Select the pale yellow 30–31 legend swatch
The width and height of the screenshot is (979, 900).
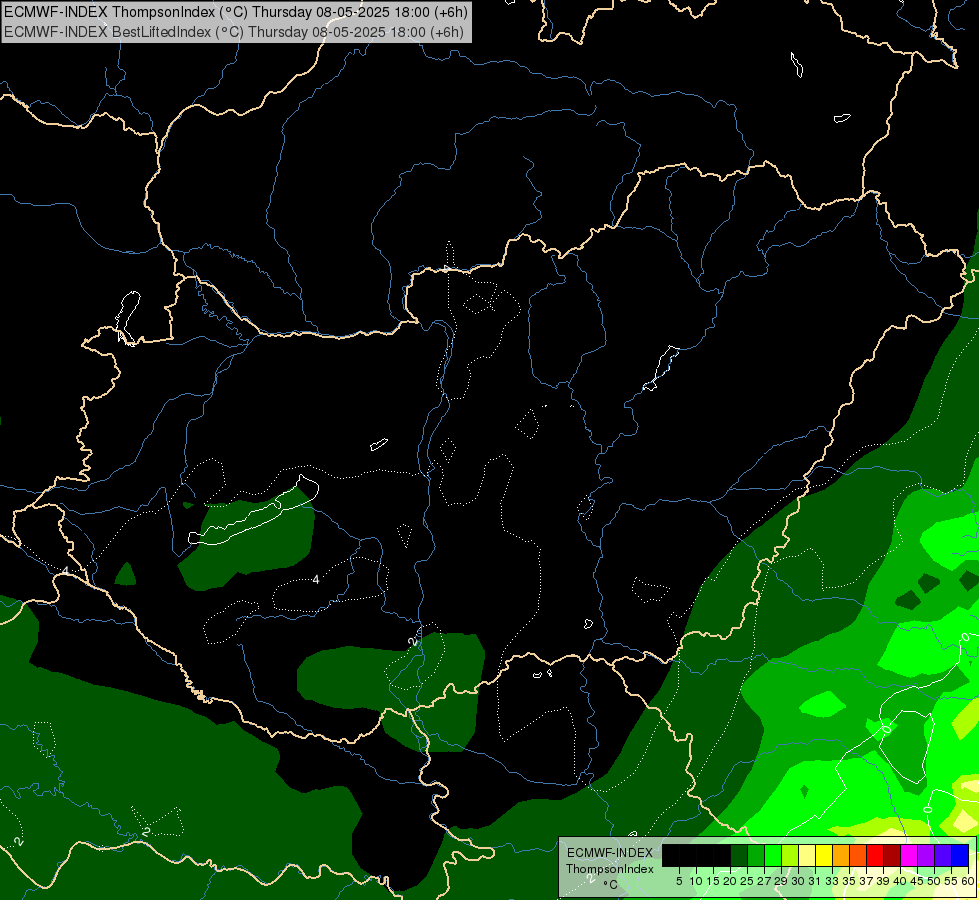click(807, 855)
